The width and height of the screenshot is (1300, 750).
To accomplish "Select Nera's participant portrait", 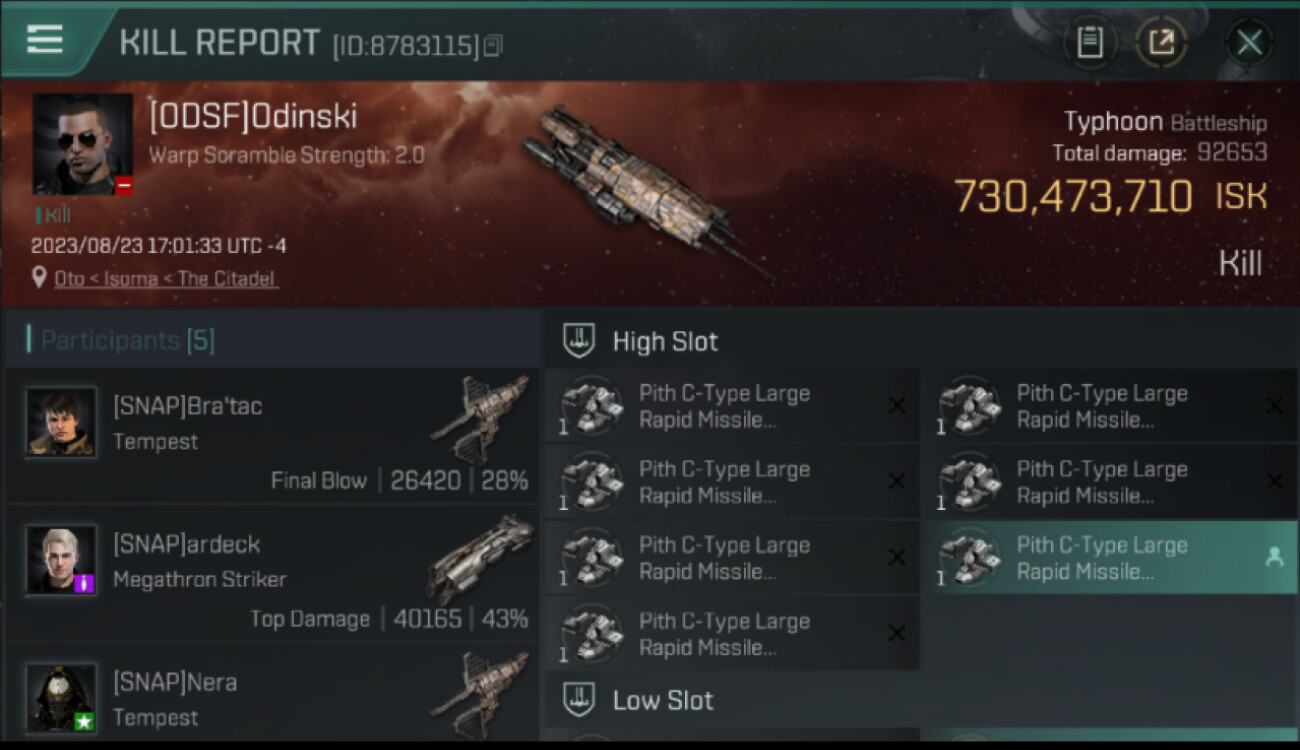I will (61, 697).
